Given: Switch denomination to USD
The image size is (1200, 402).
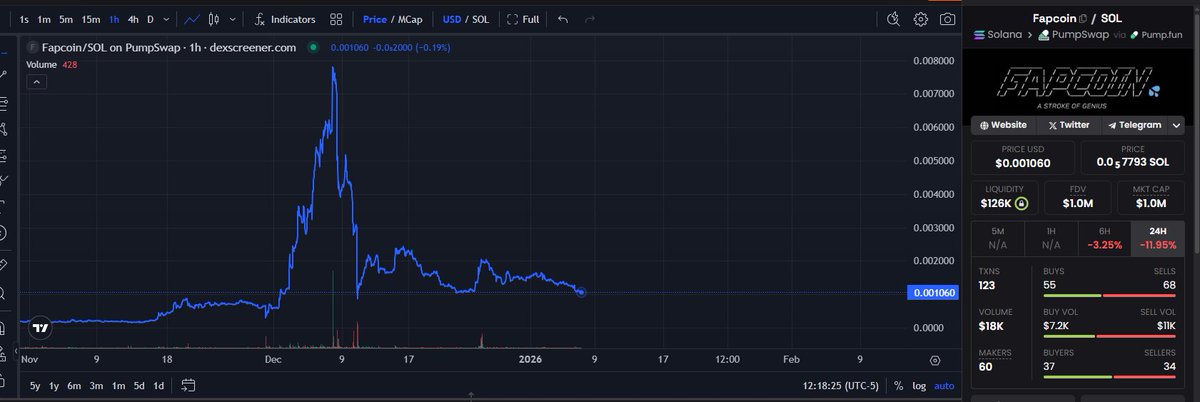Looking at the screenshot, I should tap(452, 19).
